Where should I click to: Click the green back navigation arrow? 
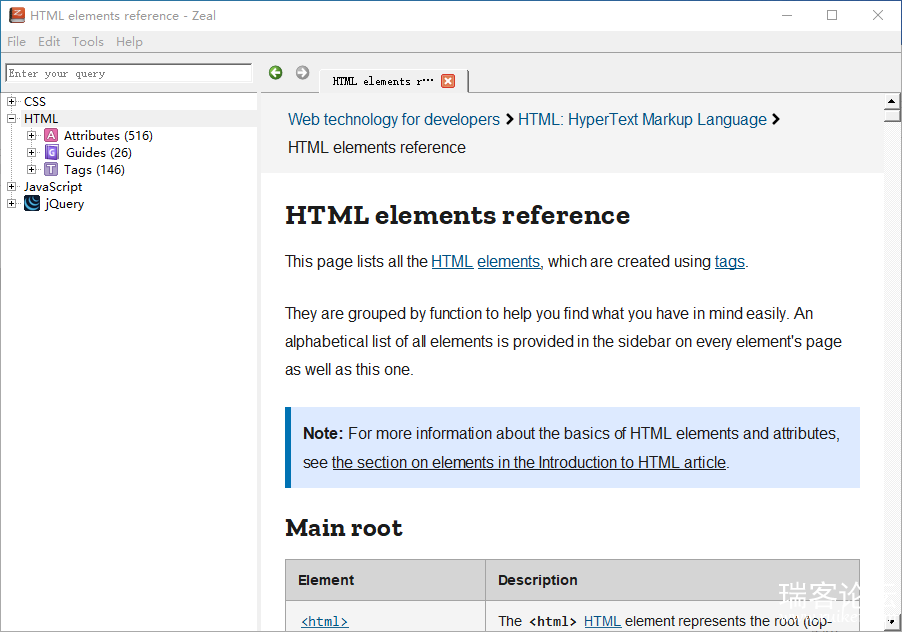[276, 72]
